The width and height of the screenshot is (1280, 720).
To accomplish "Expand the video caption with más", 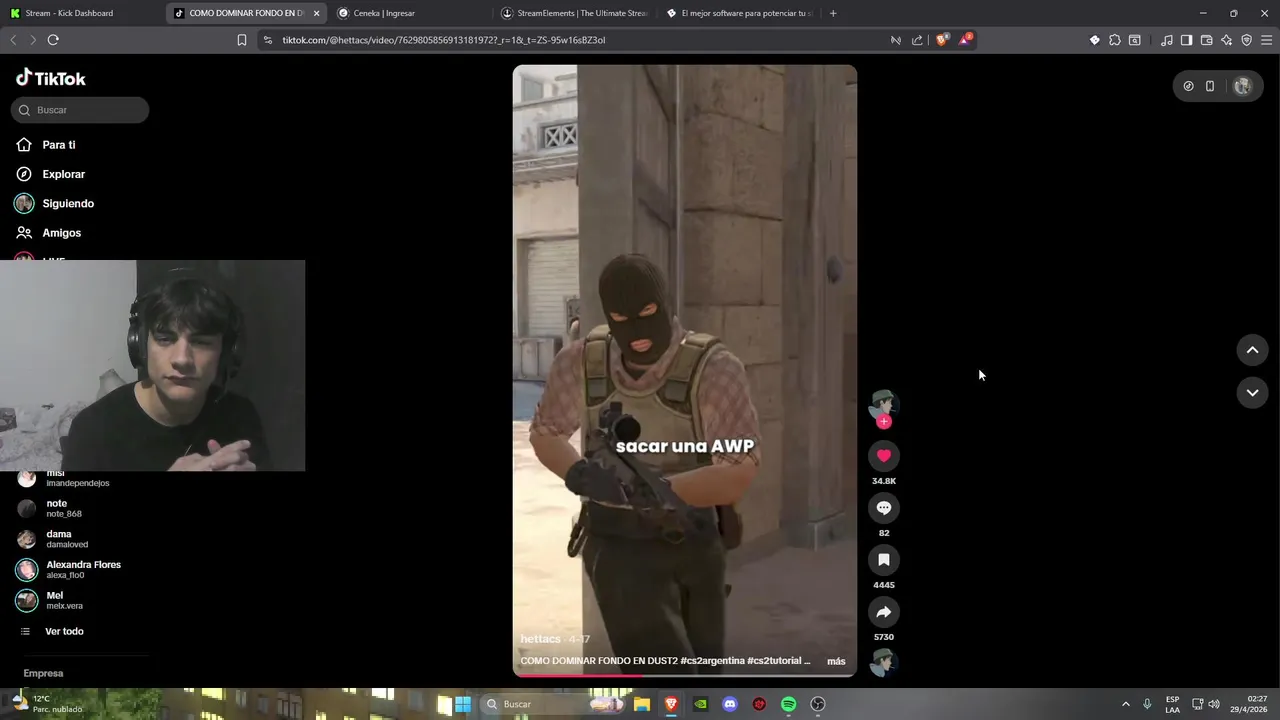I will pos(836,661).
